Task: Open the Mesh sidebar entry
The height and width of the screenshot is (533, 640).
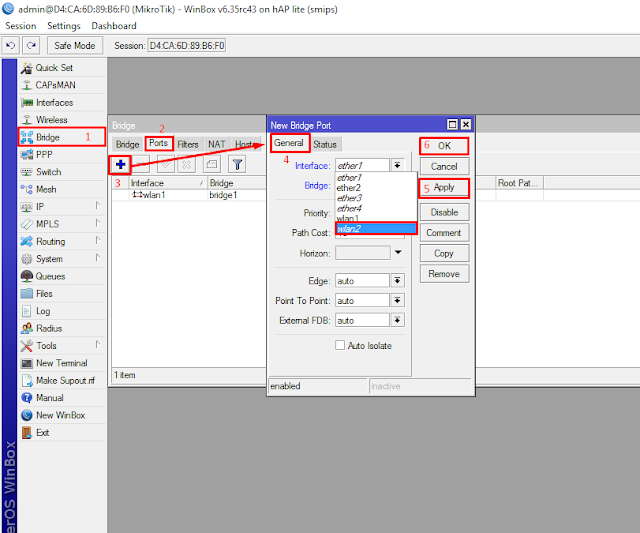Action: point(62,189)
